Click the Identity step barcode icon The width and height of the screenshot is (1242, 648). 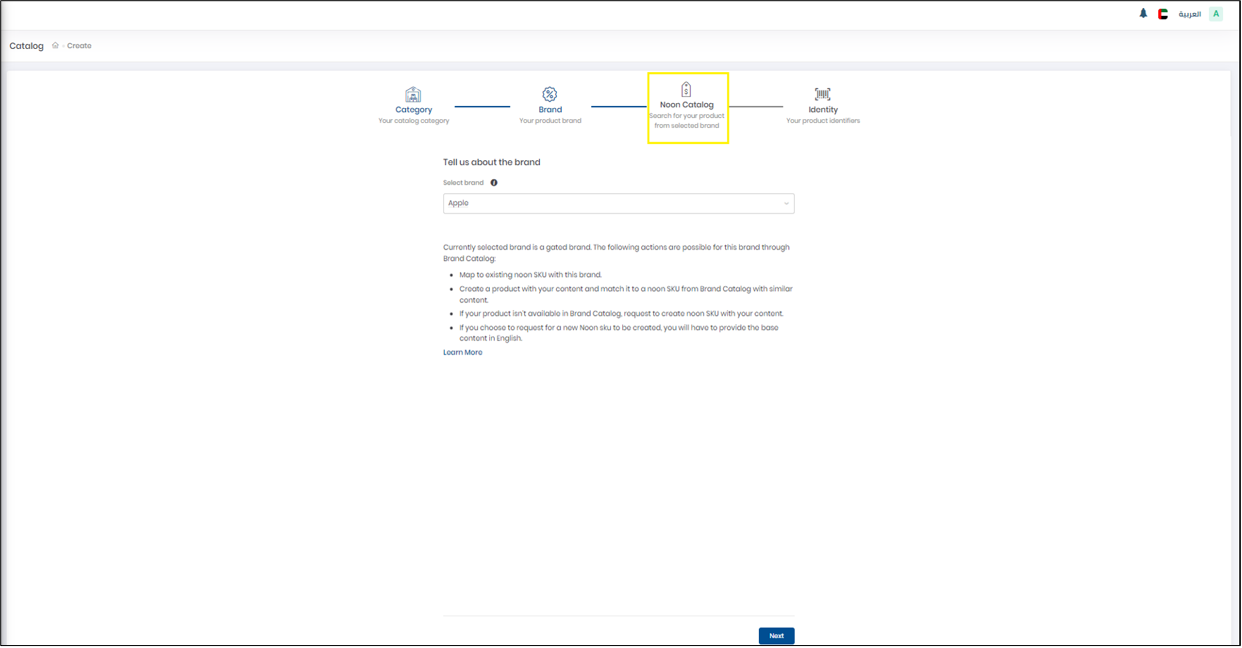822,94
